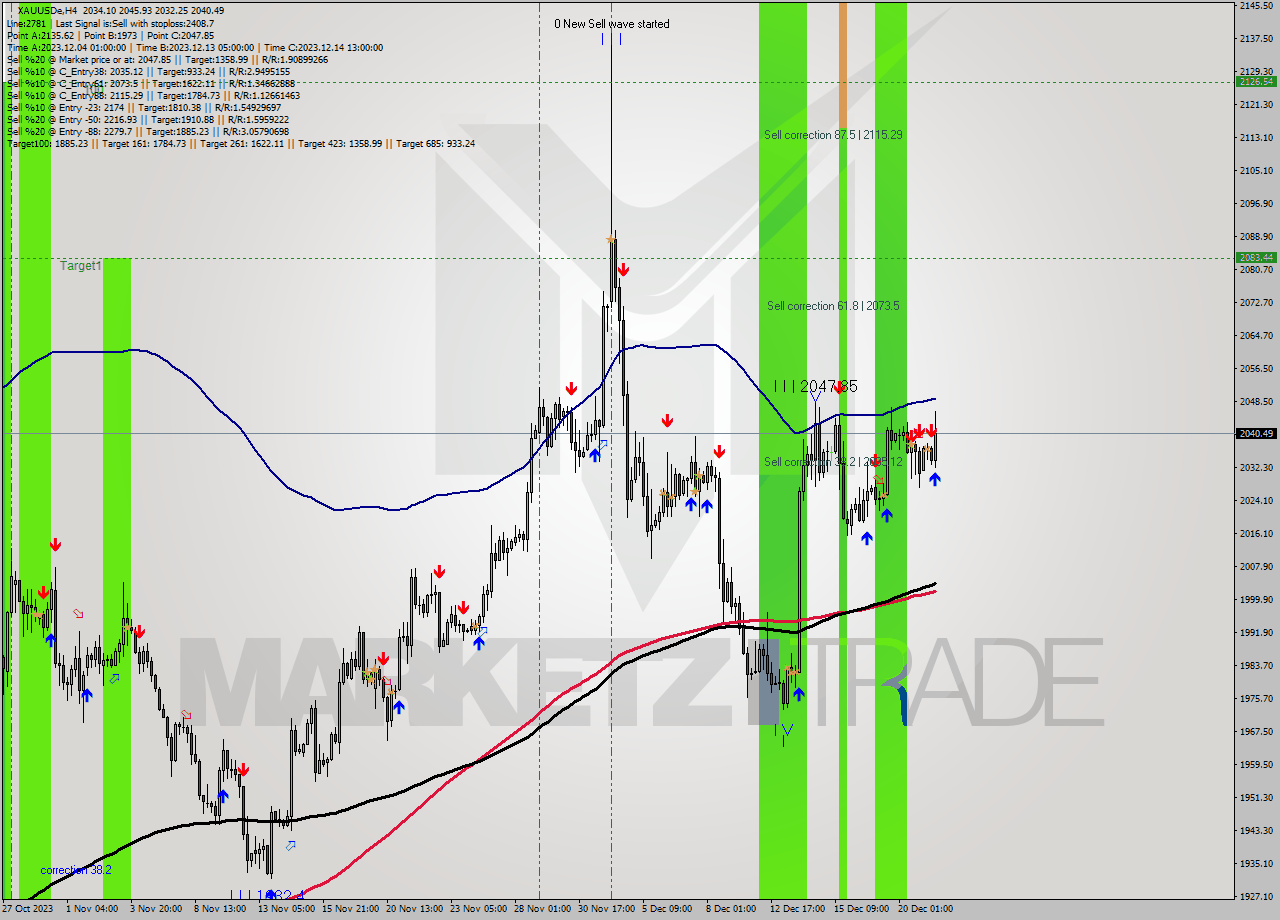Click the '27 Oct 2023' date label
Image resolution: width=1280 pixels, height=920 pixels.
[27, 909]
